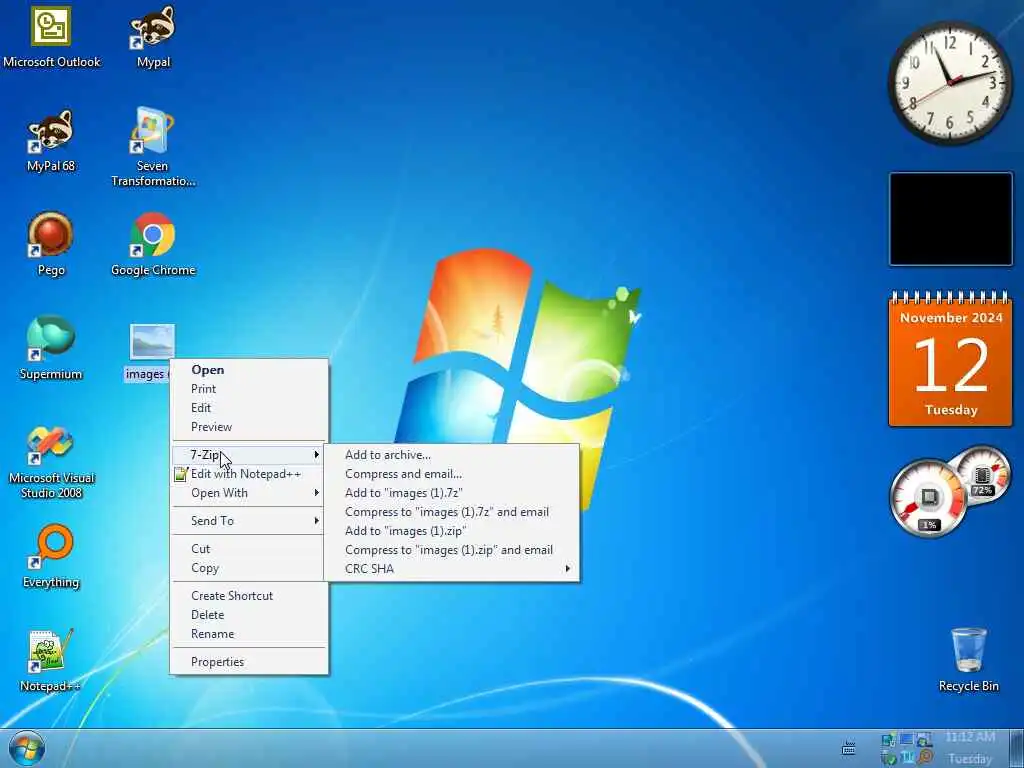1024x768 pixels.
Task: Expand the CRC SHA submenu
Action: click(x=451, y=568)
